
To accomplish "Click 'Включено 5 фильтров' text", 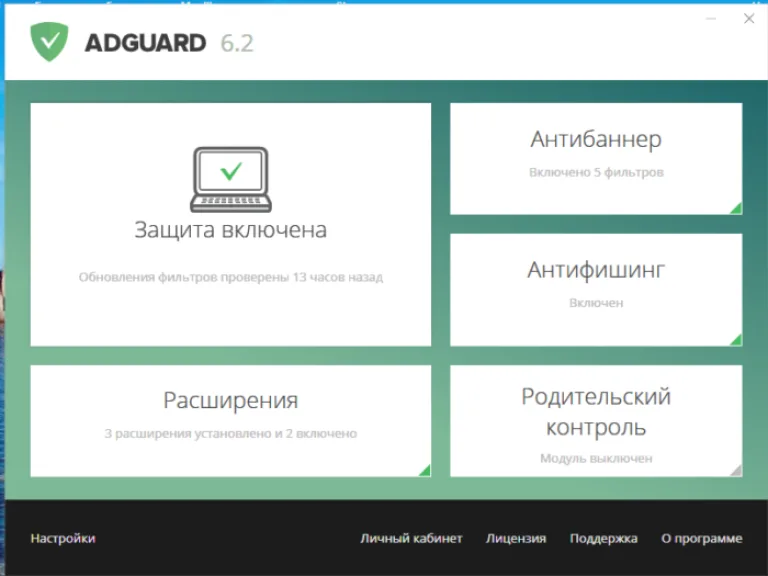I will coord(596,172).
